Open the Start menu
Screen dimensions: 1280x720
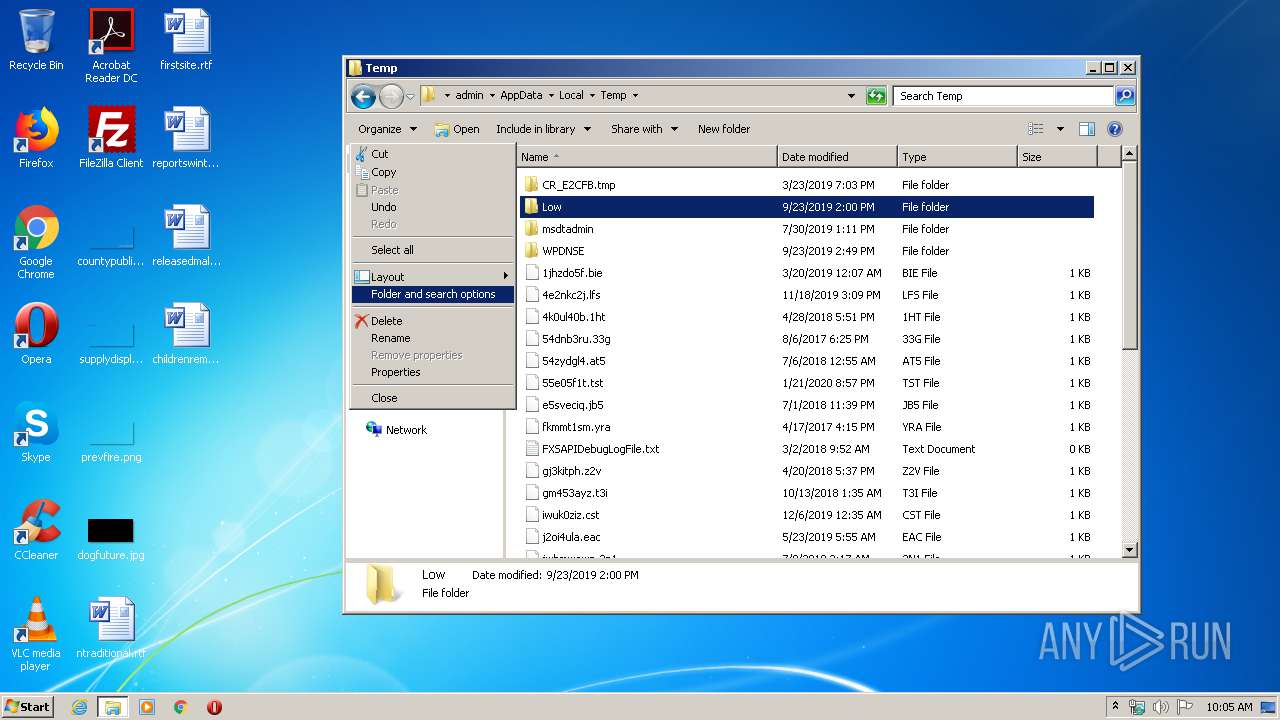pyautogui.click(x=28, y=707)
